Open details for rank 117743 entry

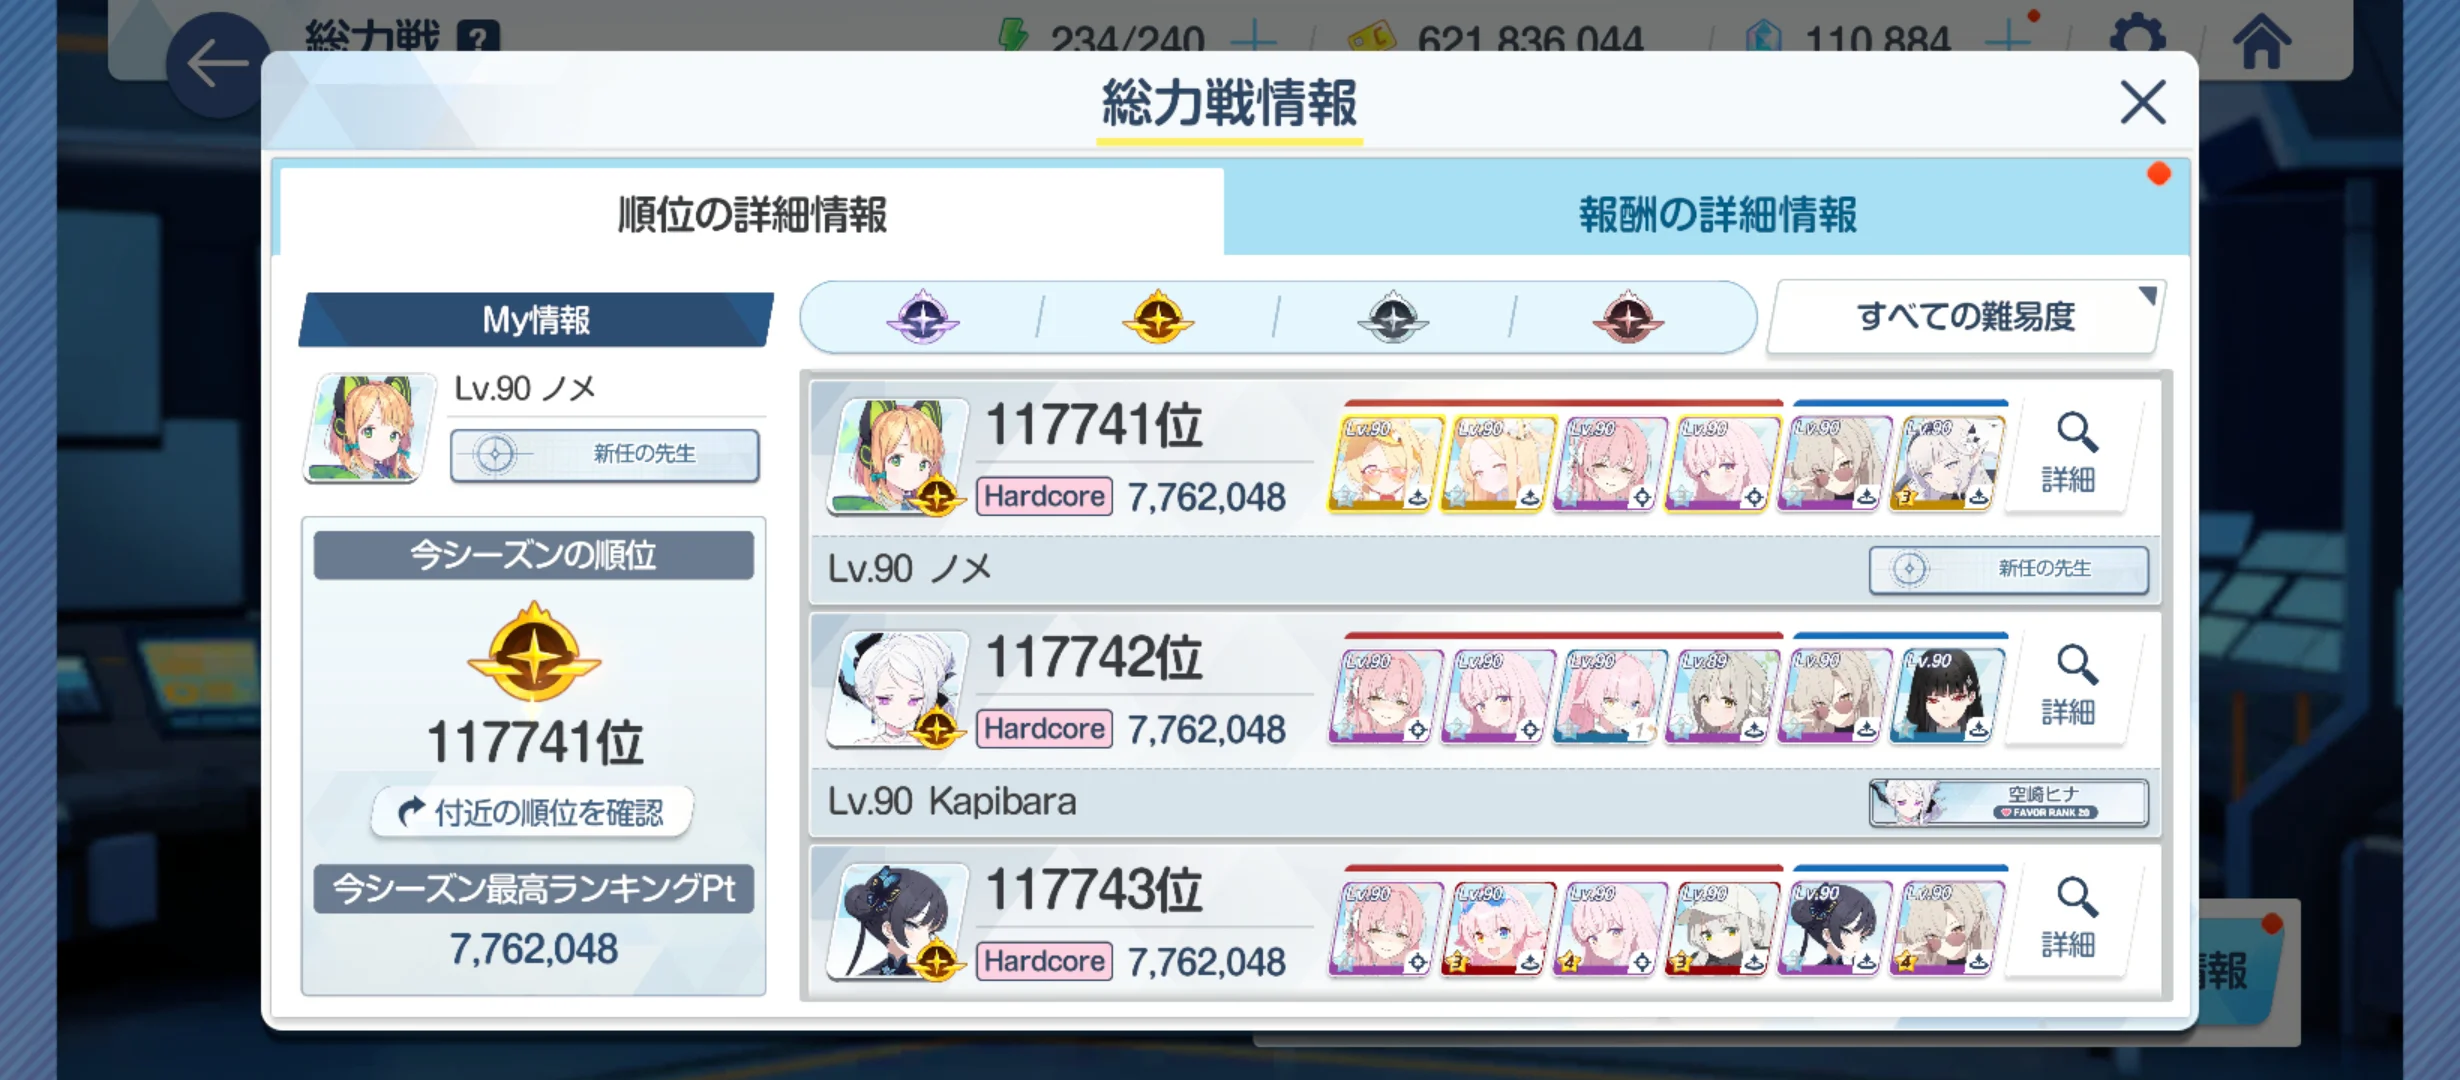pyautogui.click(x=2068, y=920)
